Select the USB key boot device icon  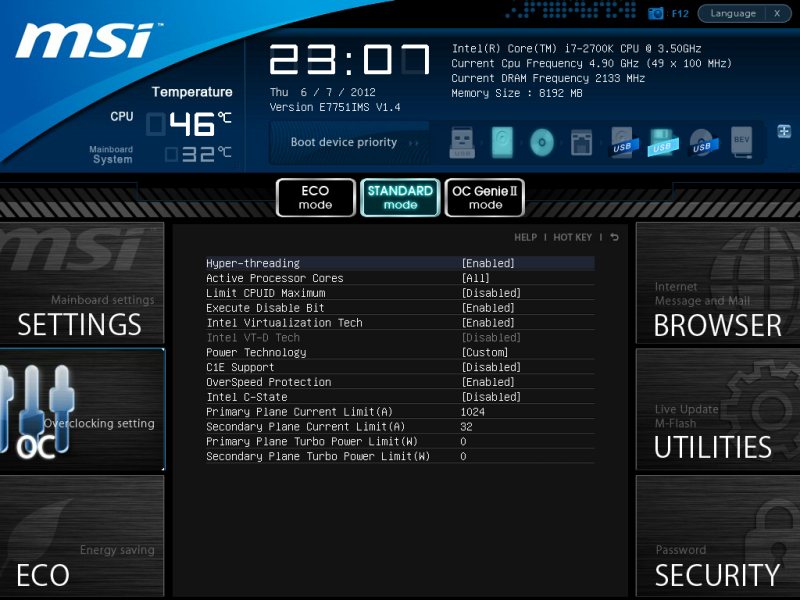click(x=462, y=142)
